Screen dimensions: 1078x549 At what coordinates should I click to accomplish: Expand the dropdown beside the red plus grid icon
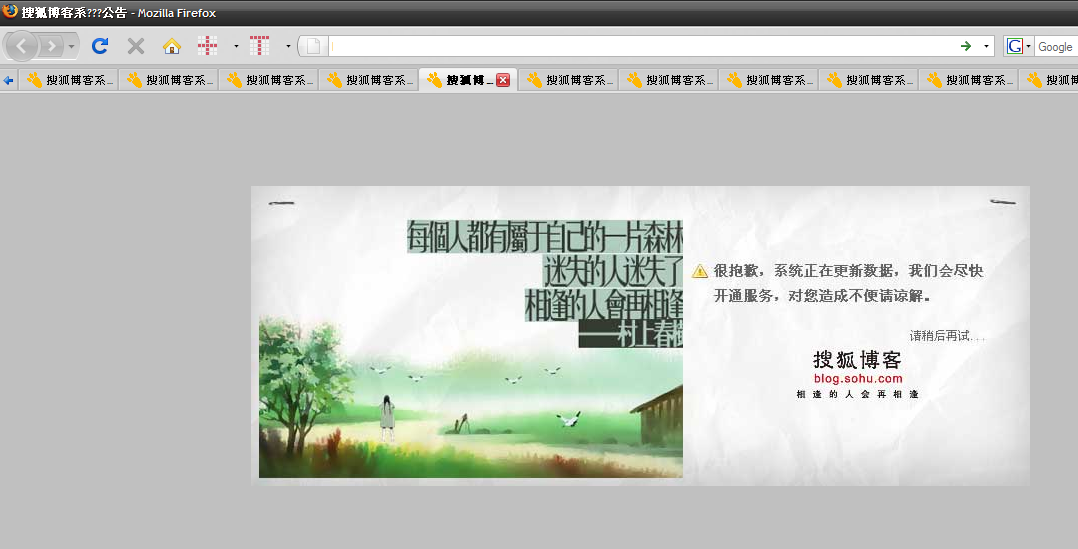(236, 47)
